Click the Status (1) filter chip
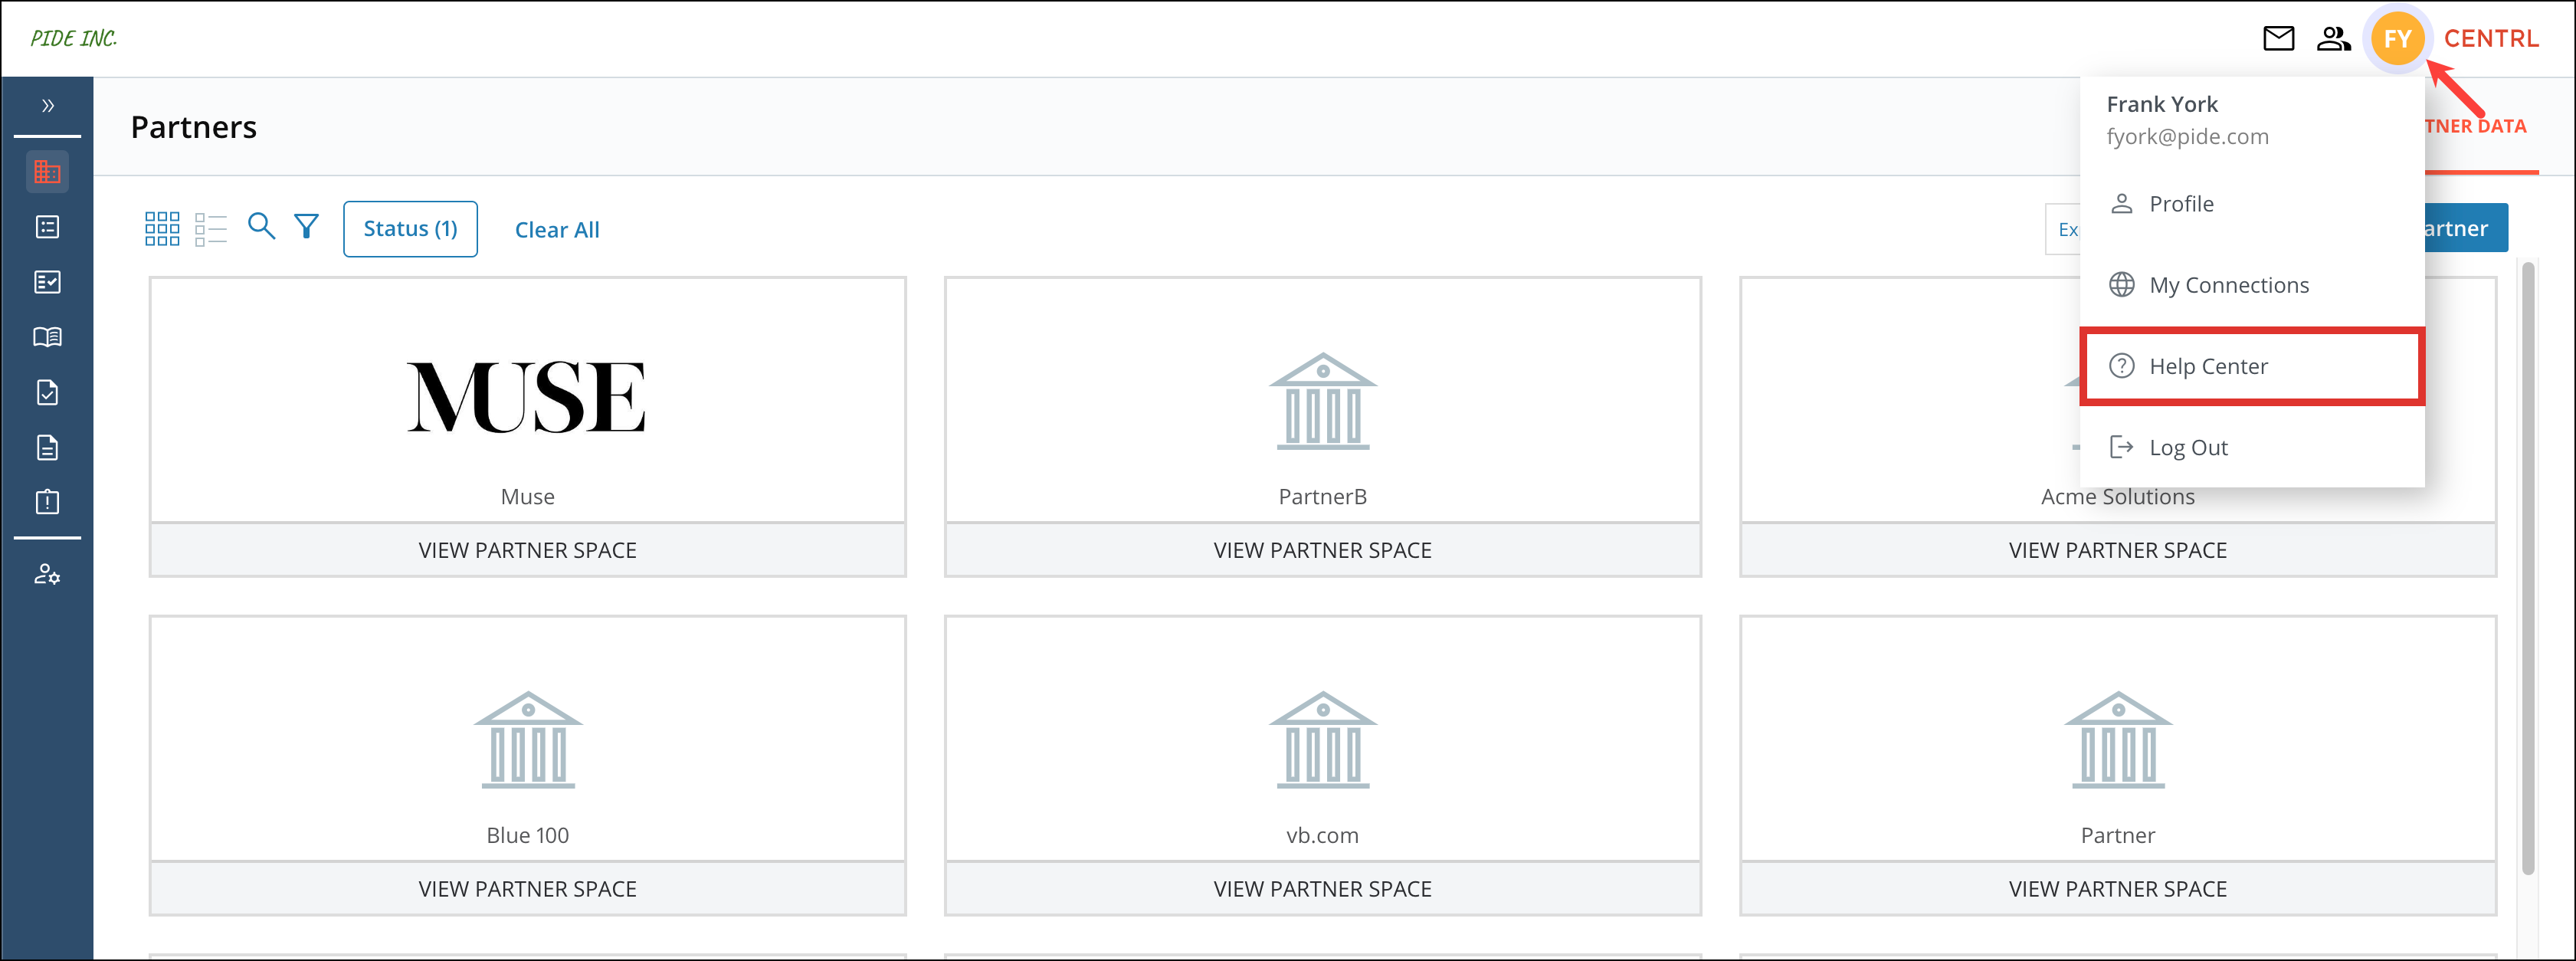 click(410, 229)
